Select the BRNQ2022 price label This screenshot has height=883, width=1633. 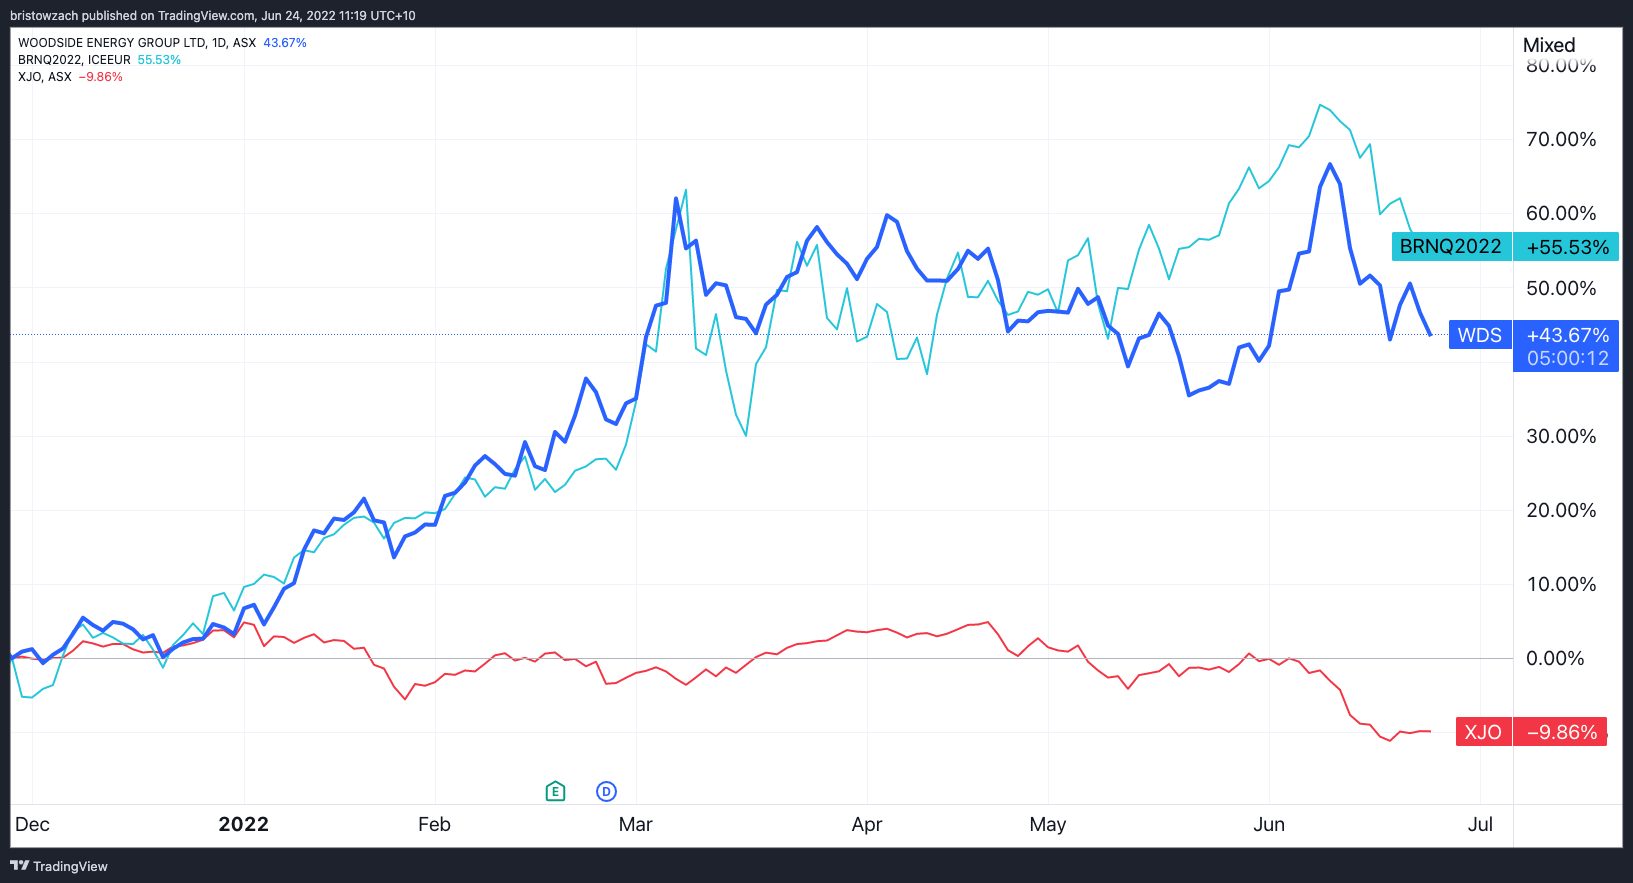[1451, 247]
